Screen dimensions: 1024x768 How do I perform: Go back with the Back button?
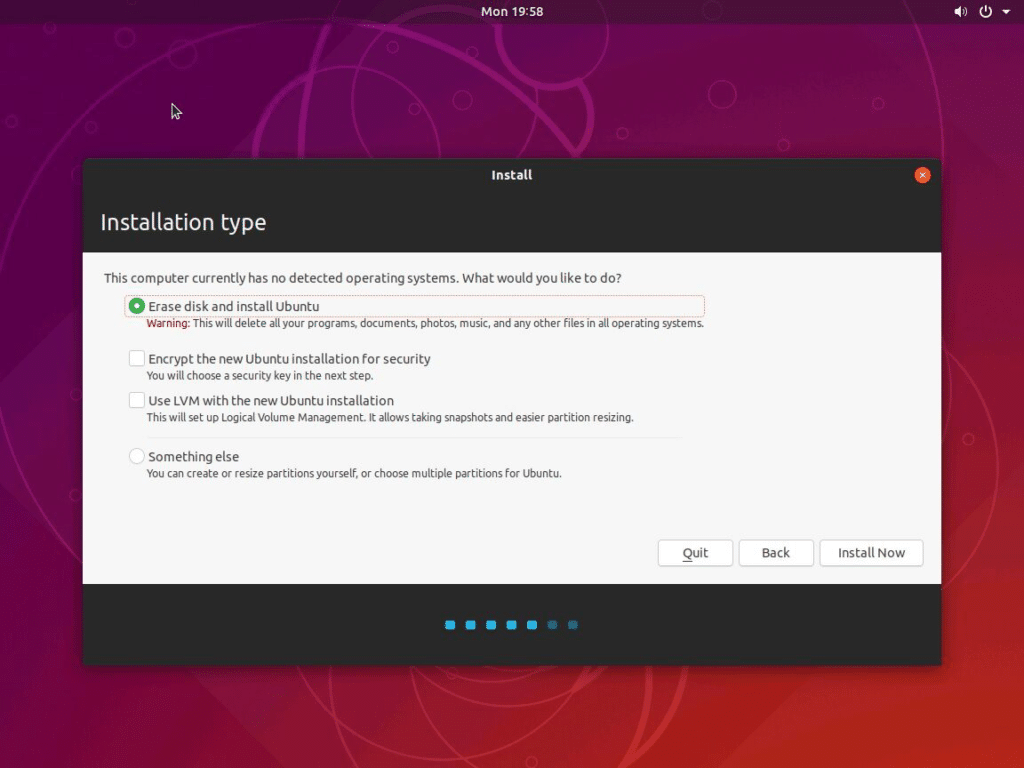pos(776,553)
